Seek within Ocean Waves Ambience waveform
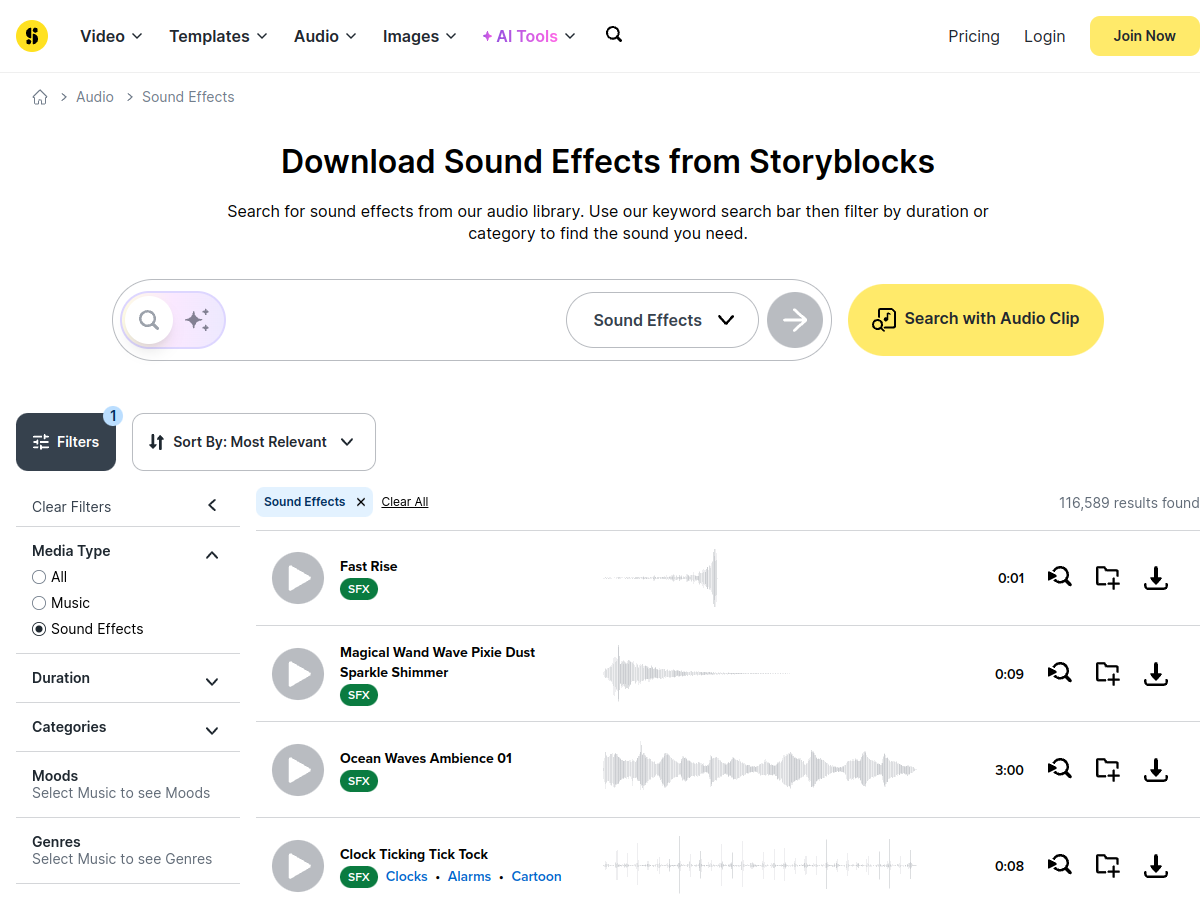 point(760,770)
